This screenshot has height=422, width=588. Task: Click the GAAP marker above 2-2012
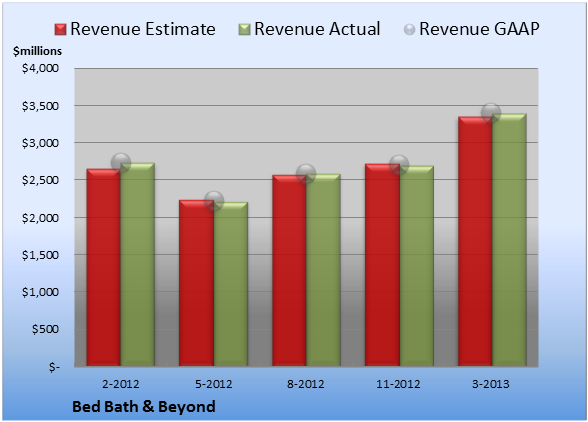tap(121, 163)
